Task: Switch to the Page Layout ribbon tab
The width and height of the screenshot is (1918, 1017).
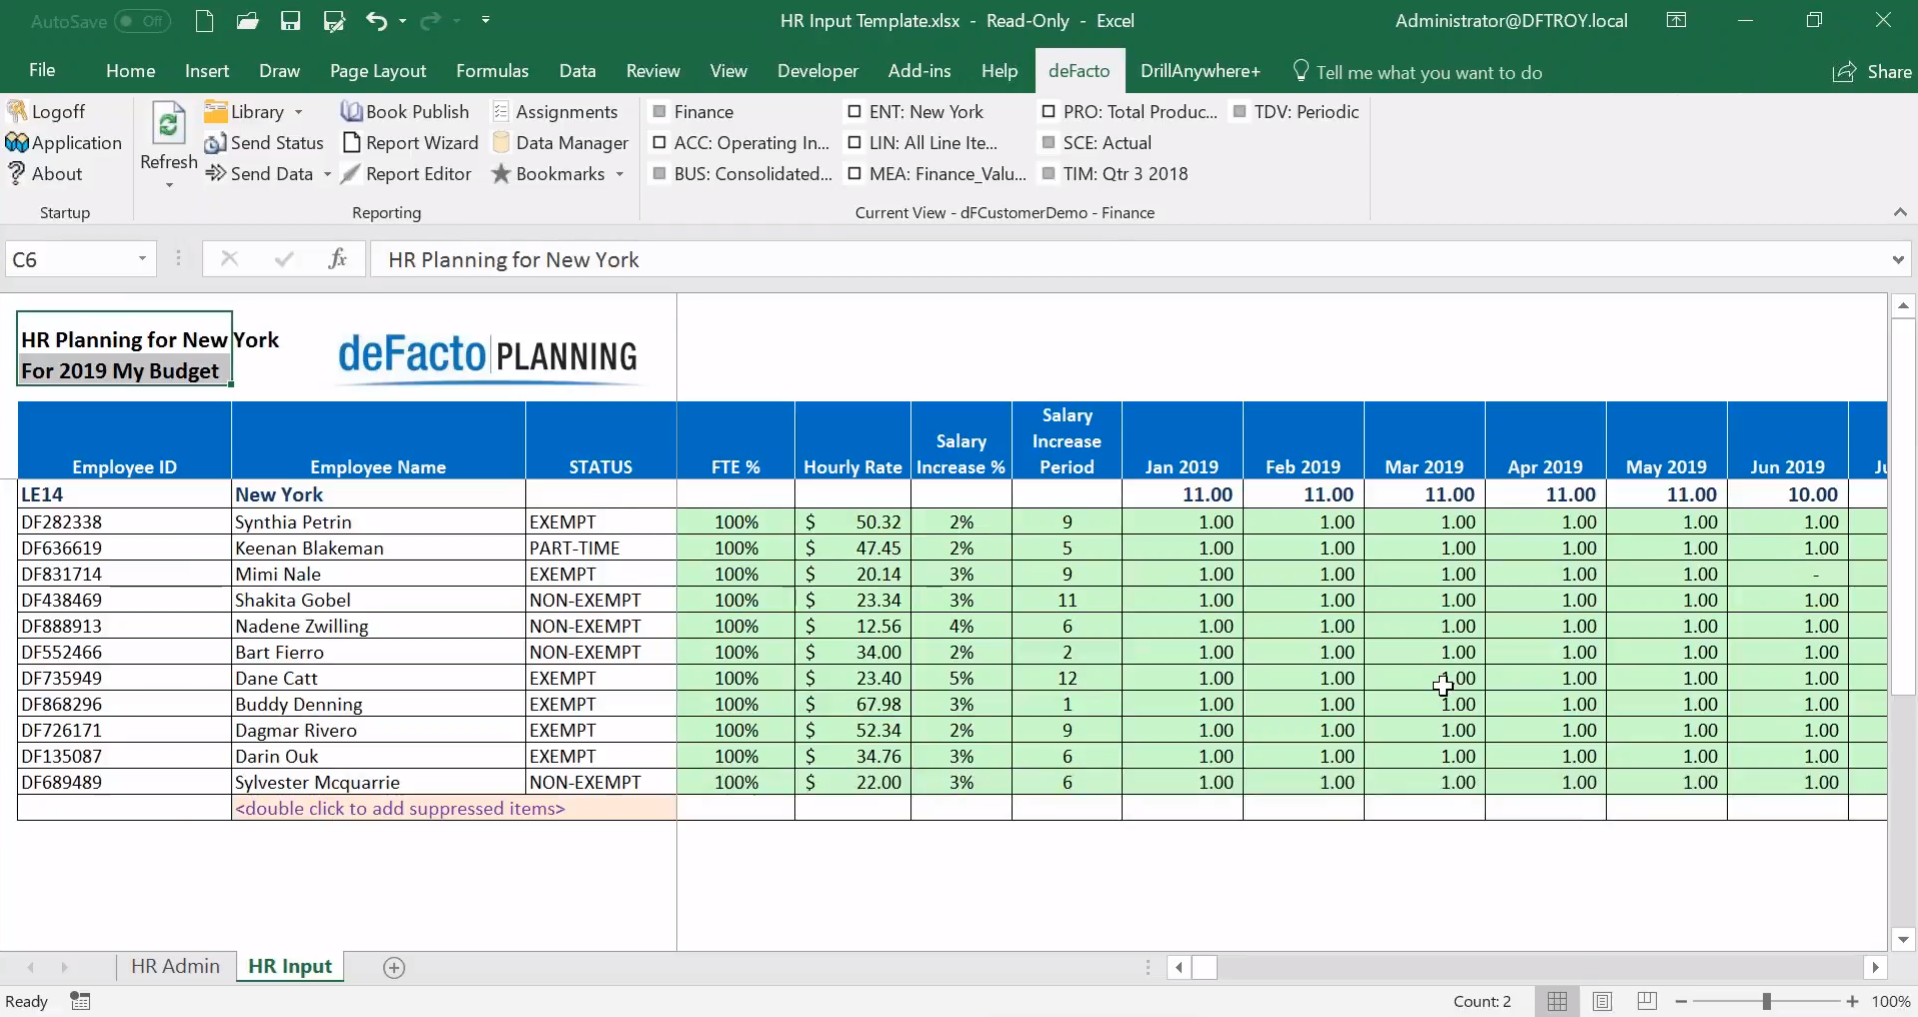Action: (378, 71)
